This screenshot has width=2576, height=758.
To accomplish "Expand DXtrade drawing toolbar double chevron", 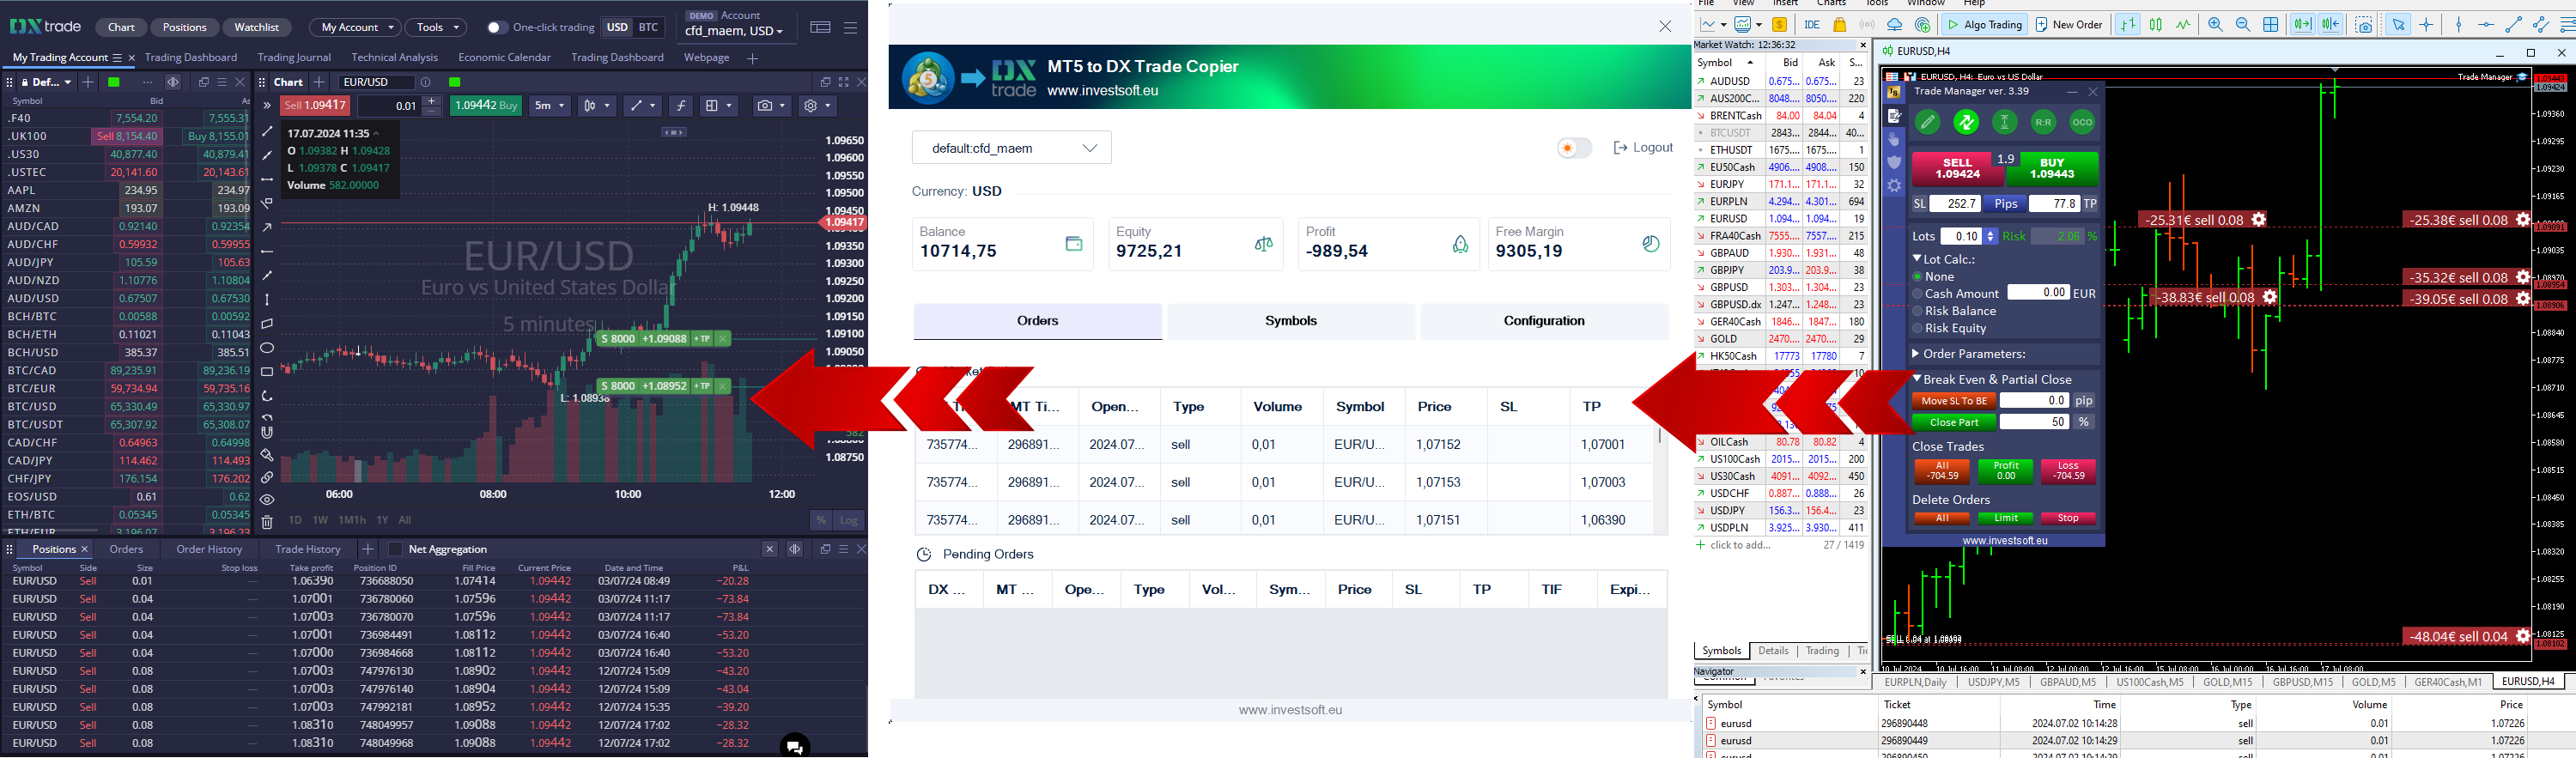I will 267,106.
